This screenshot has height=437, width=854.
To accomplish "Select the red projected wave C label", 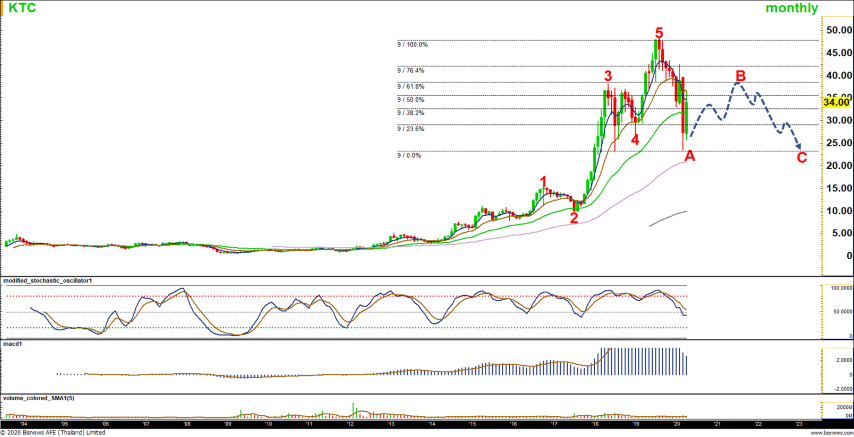I will pyautogui.click(x=801, y=156).
